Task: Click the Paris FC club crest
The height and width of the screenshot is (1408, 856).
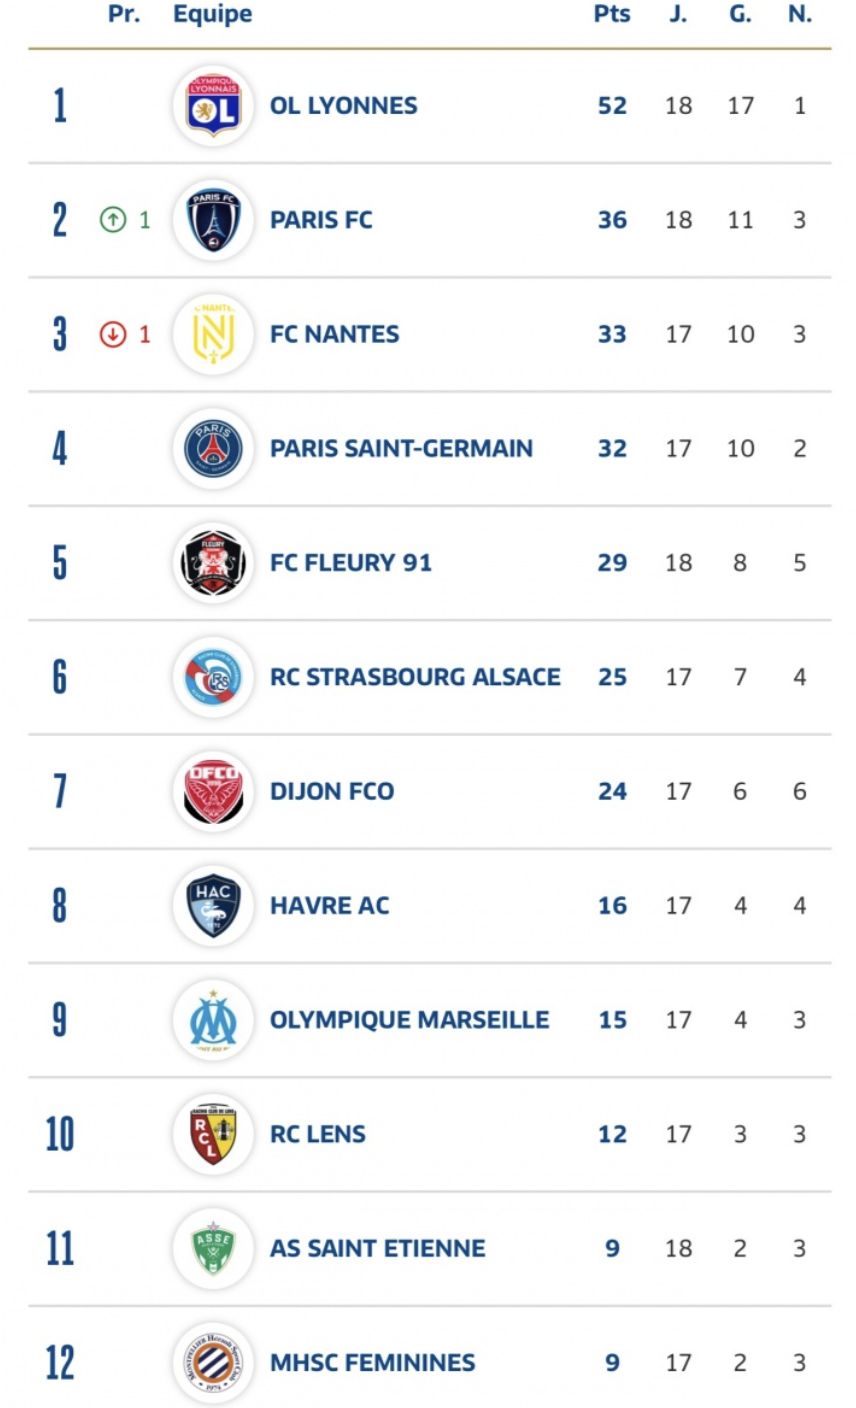Action: (213, 220)
